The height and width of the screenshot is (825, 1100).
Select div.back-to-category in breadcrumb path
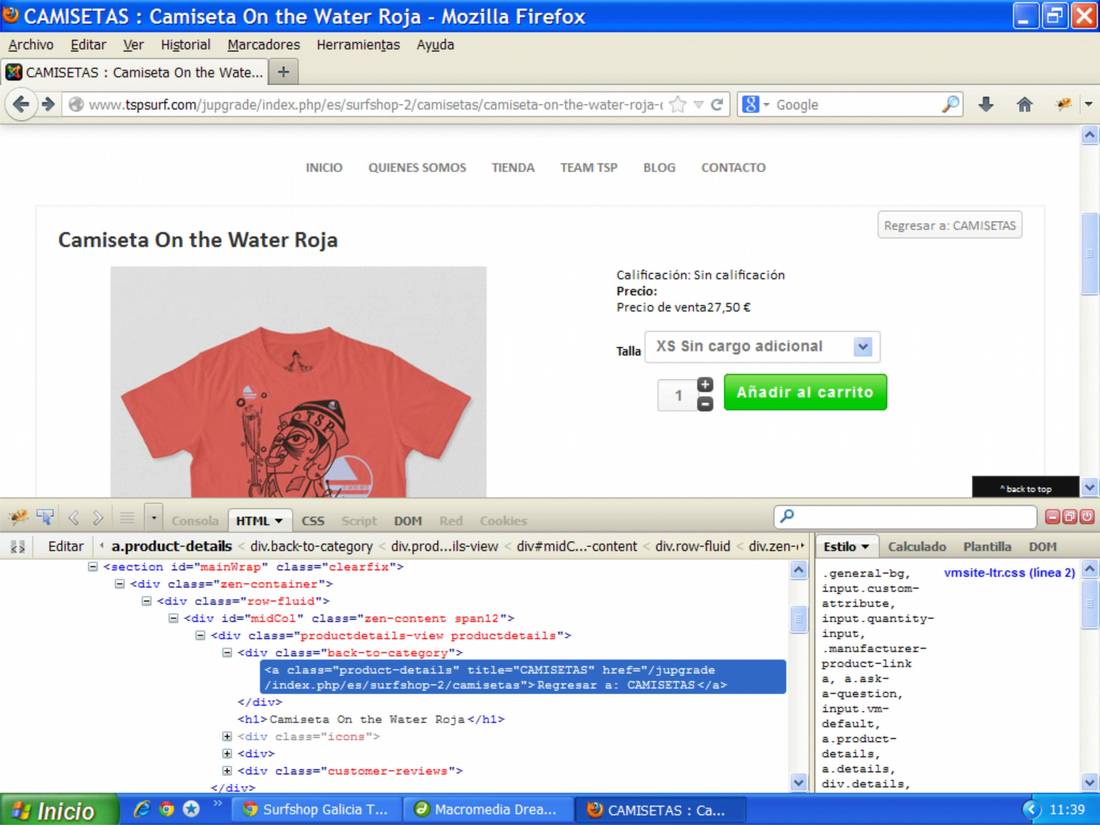coord(311,546)
